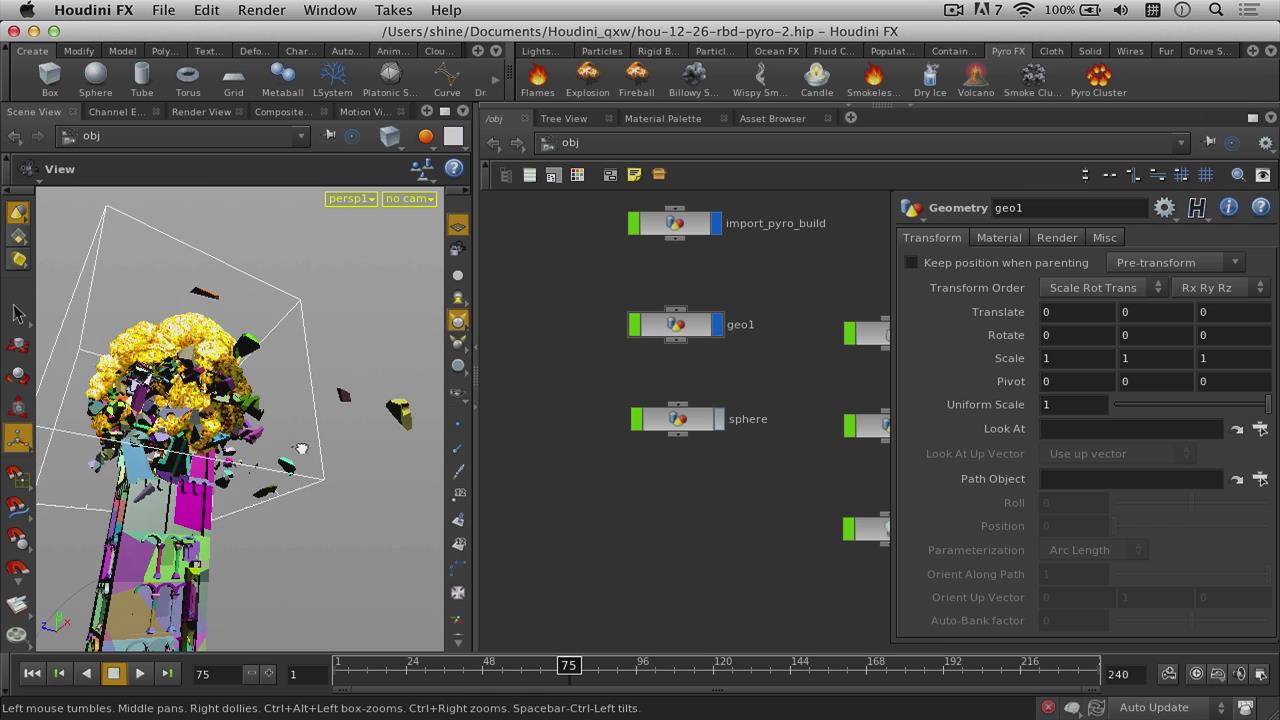The width and height of the screenshot is (1280, 720).
Task: Toggle Keep position when parenting checkbox
Action: (911, 263)
